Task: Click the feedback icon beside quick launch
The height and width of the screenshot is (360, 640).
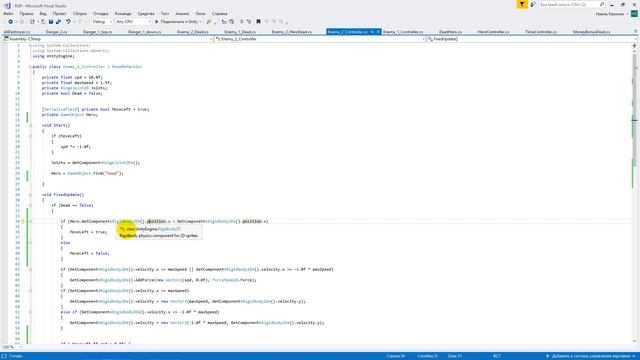Action: click(533, 4)
